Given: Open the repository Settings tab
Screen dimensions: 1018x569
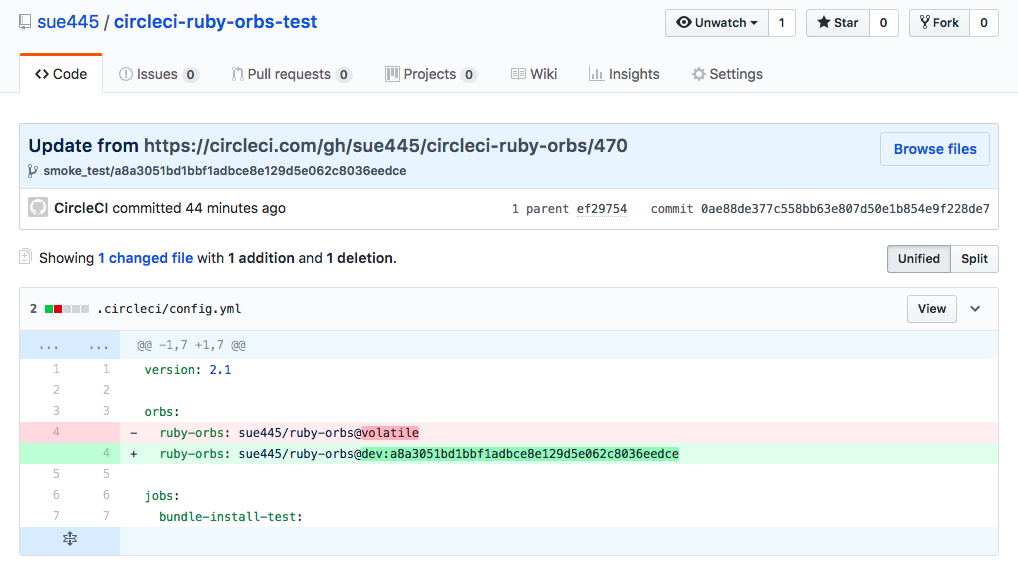Looking at the screenshot, I should tap(727, 74).
